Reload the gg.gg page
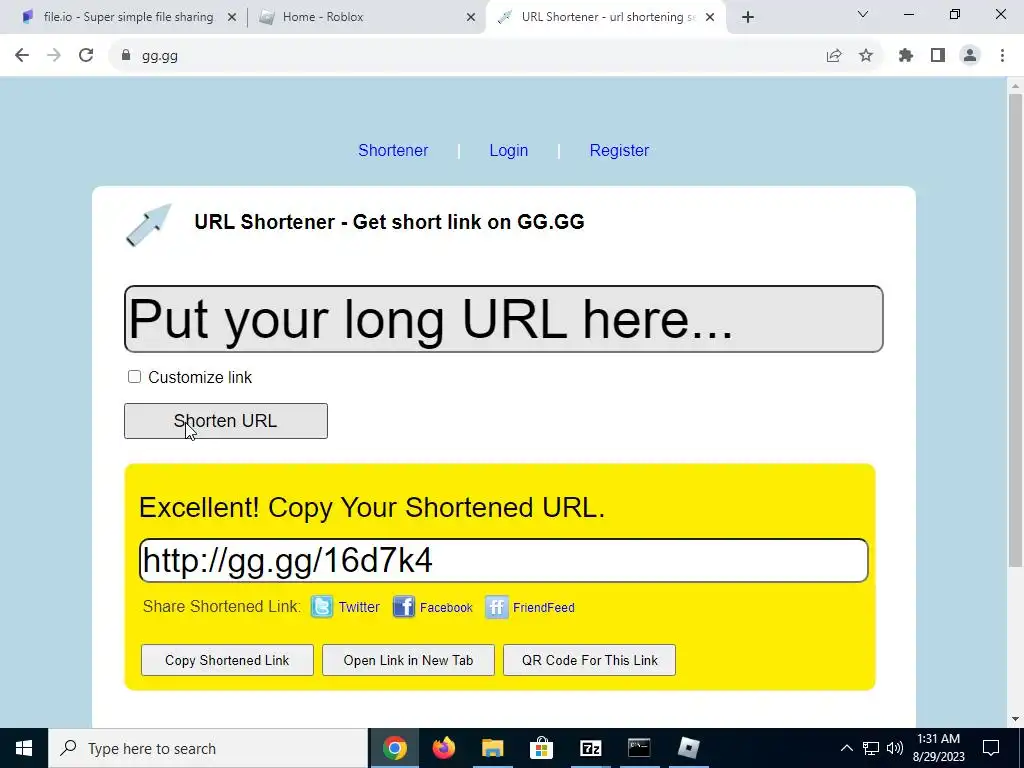Screen dimensions: 1024x768 (x=86, y=56)
